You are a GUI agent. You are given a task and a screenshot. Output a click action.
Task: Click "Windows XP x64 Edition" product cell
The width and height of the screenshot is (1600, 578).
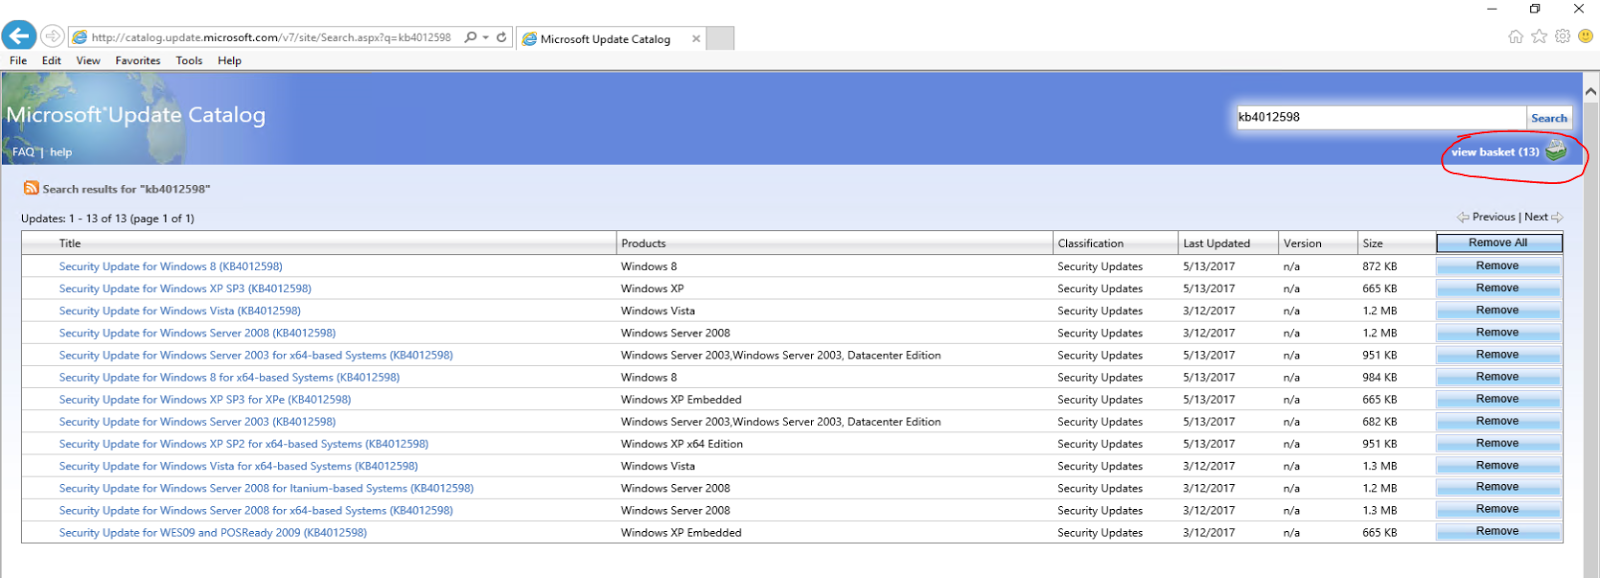[x=681, y=444]
